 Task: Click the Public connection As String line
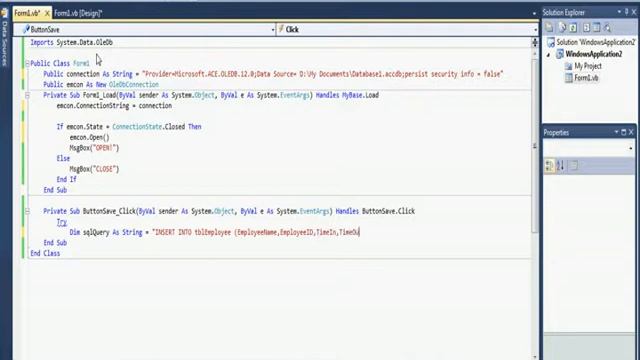[x=273, y=74]
